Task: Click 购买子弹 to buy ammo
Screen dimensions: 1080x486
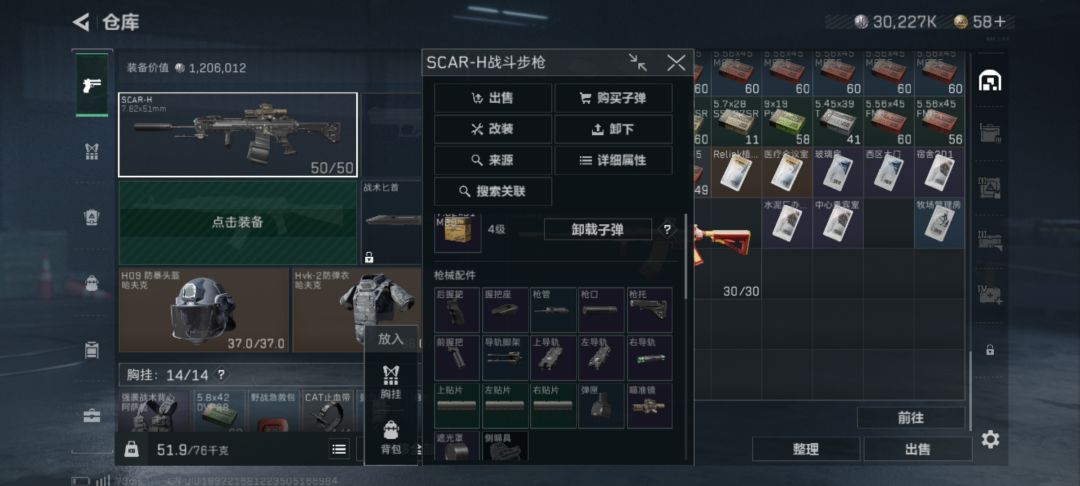Action: (613, 98)
